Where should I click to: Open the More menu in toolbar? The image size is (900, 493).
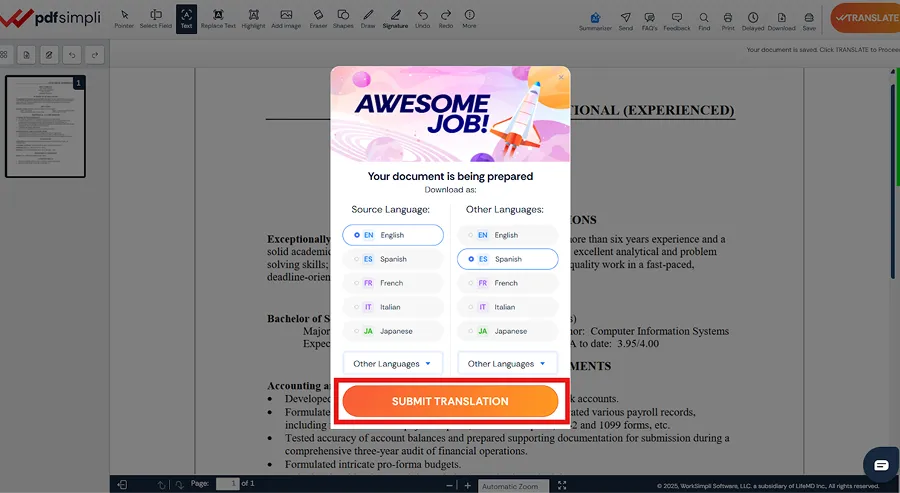click(469, 19)
